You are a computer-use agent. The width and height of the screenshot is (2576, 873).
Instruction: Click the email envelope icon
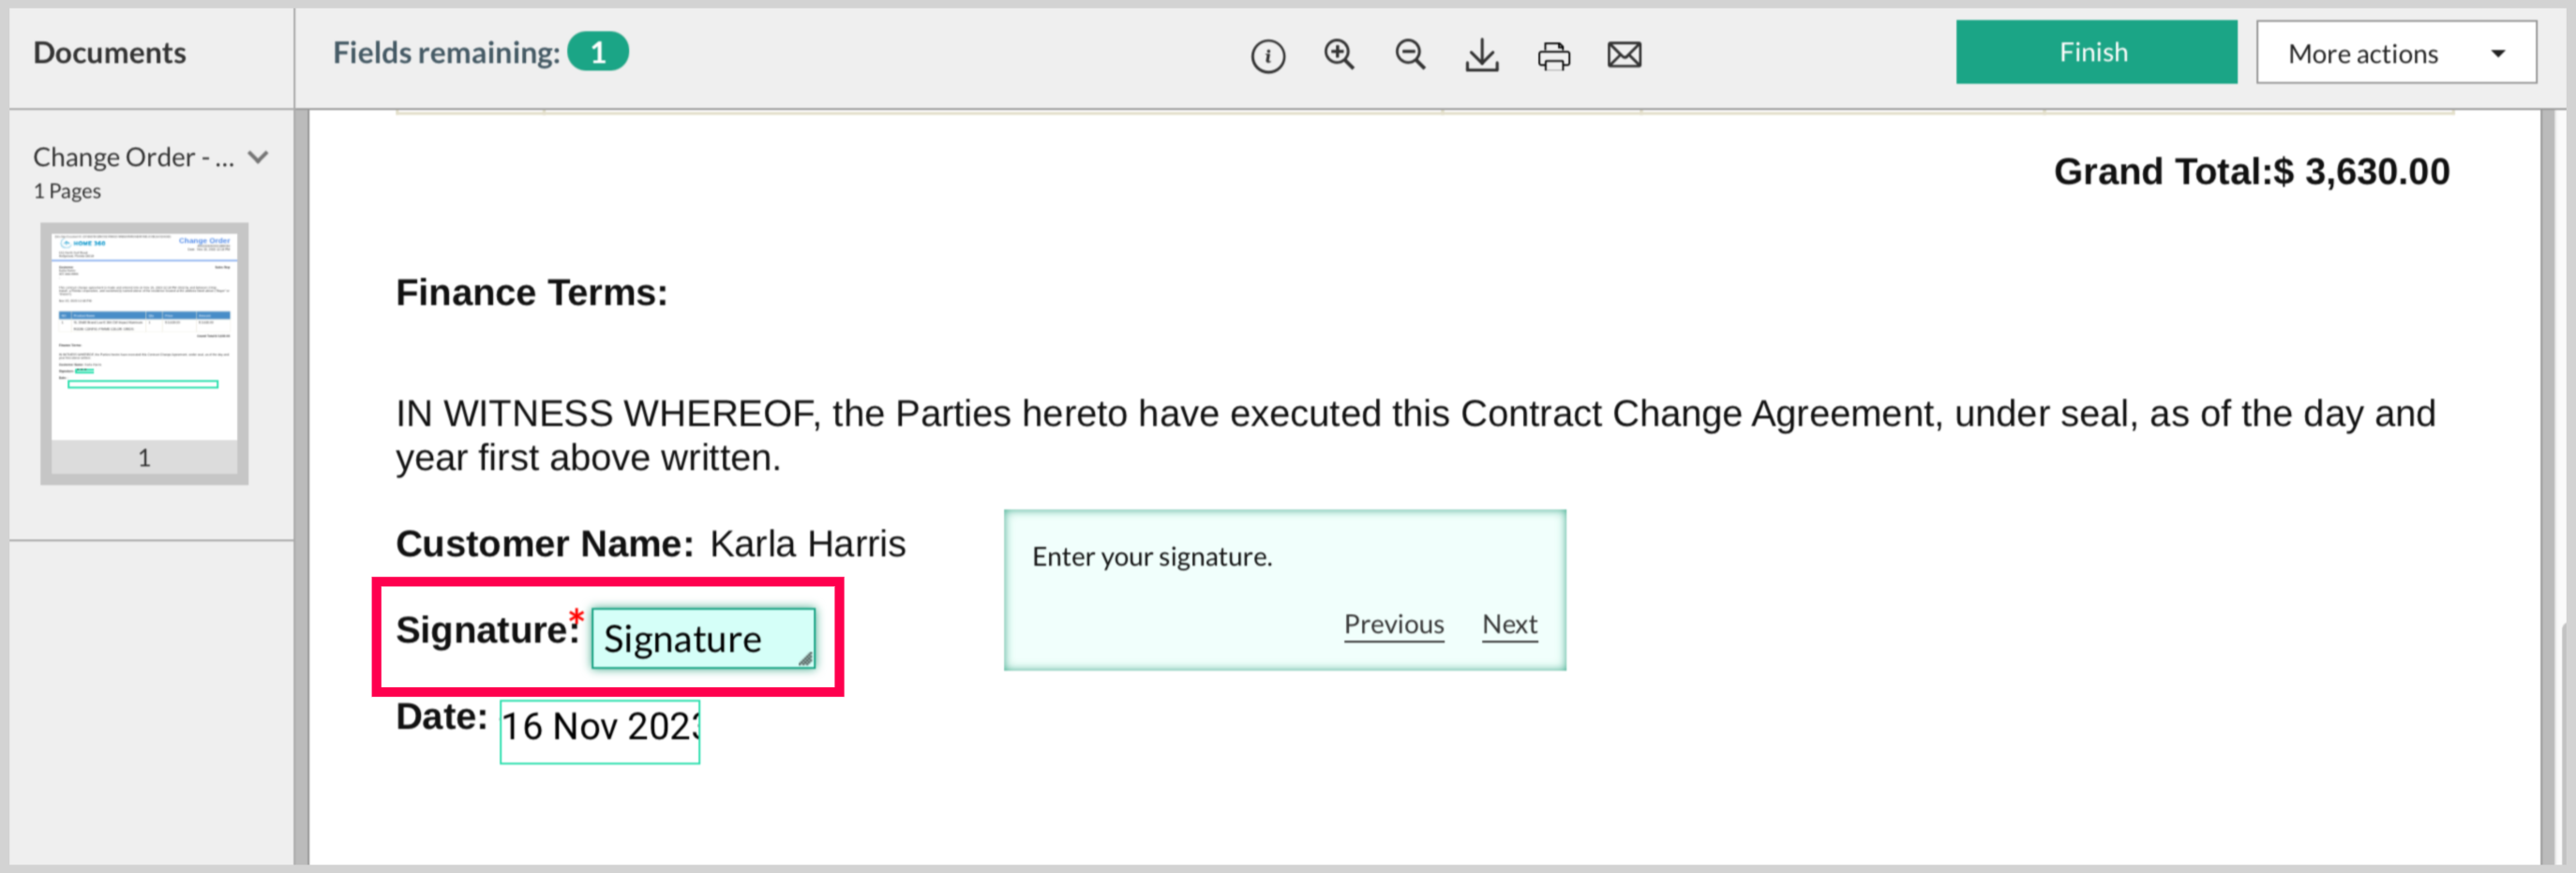click(x=1624, y=55)
